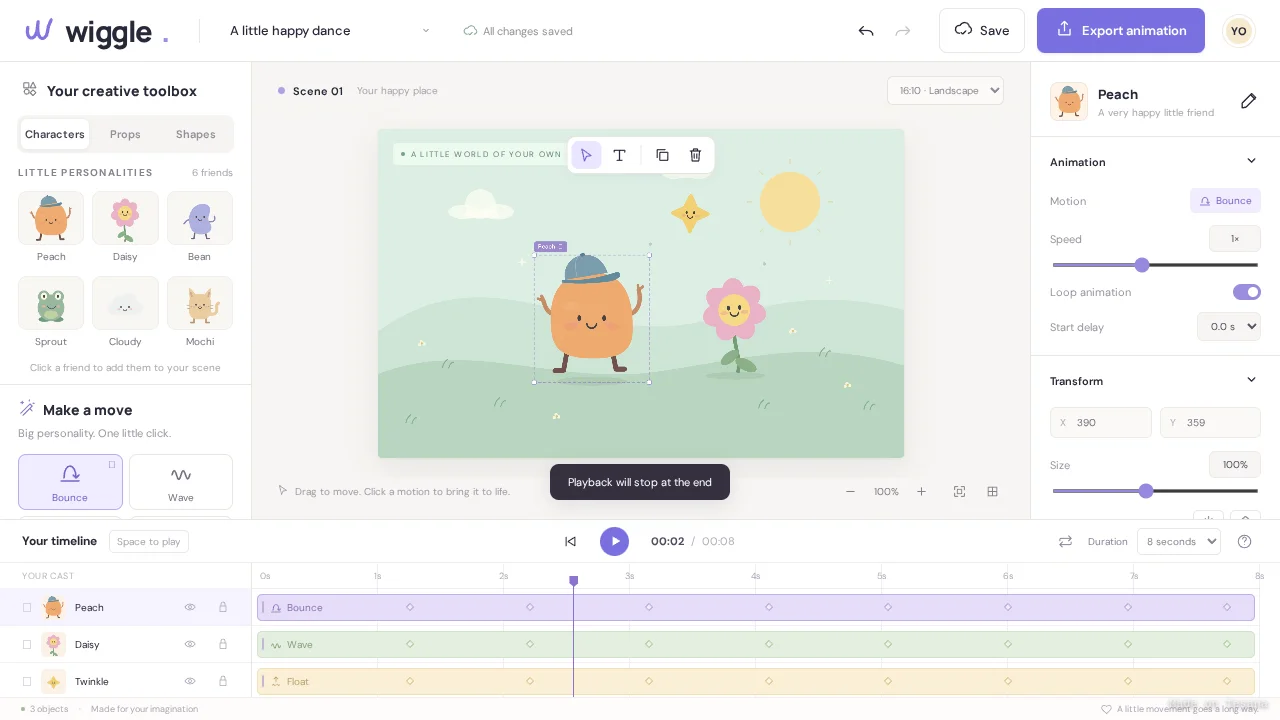Image resolution: width=1280 pixels, height=720 pixels.
Task: Open the Duration 8 seconds dropdown
Action: [1179, 541]
